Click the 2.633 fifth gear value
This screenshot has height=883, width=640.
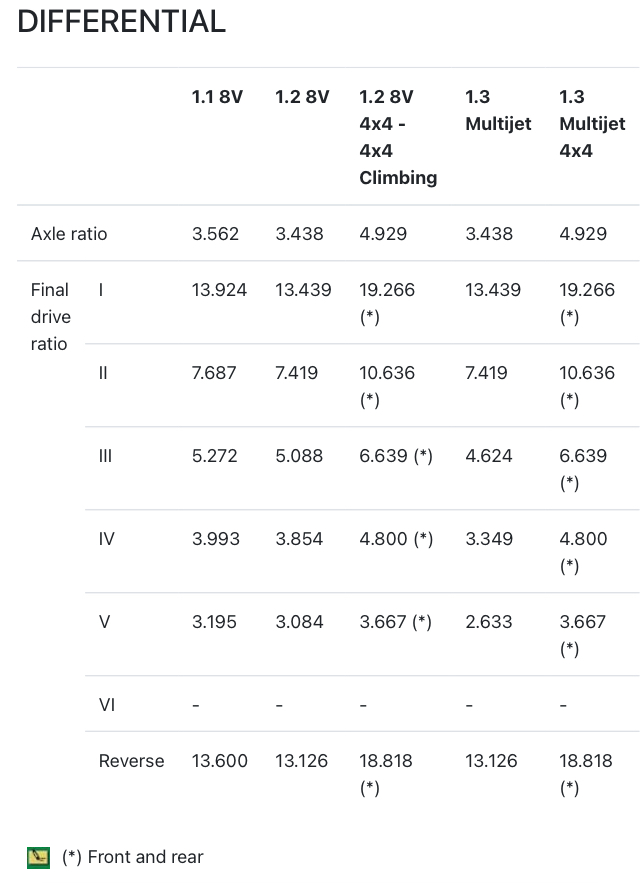point(489,622)
